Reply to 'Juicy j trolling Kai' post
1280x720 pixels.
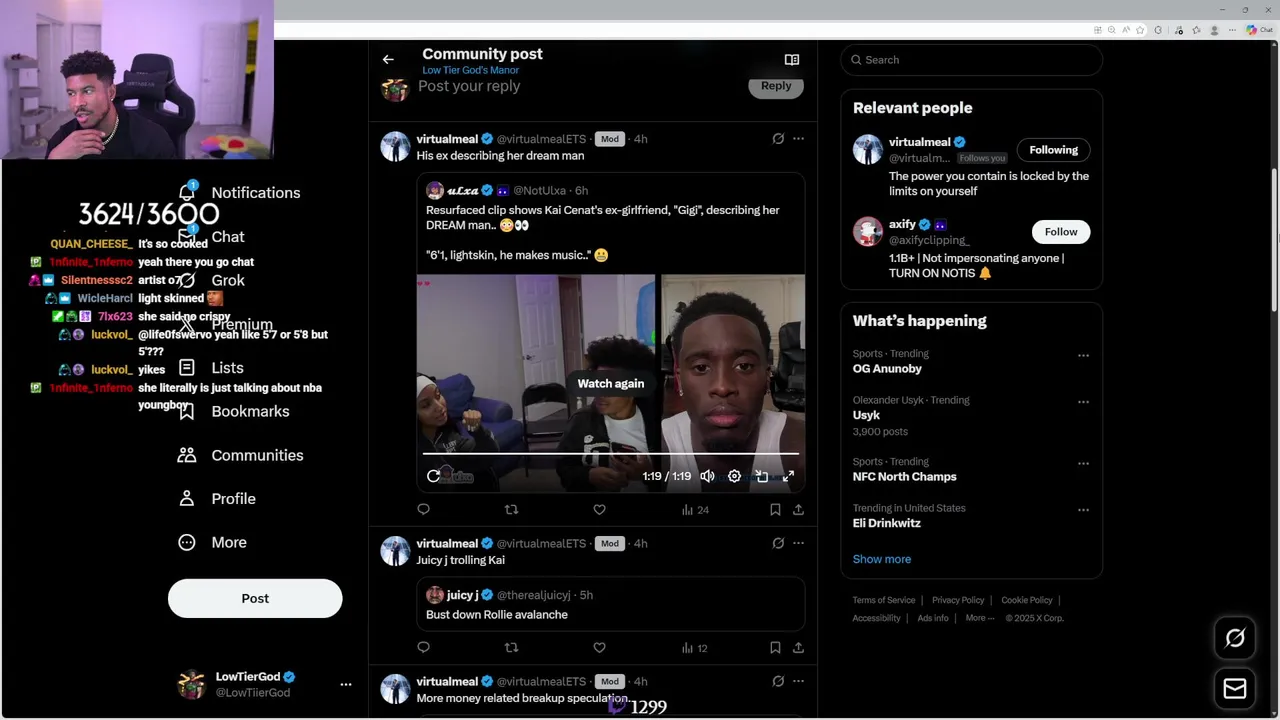coord(424,648)
